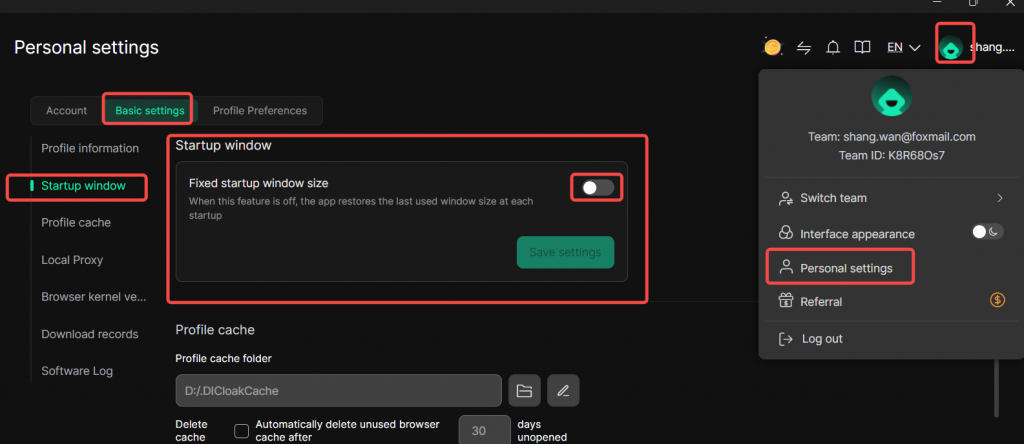Open the Download records section
1024x444 pixels.
coord(89,334)
